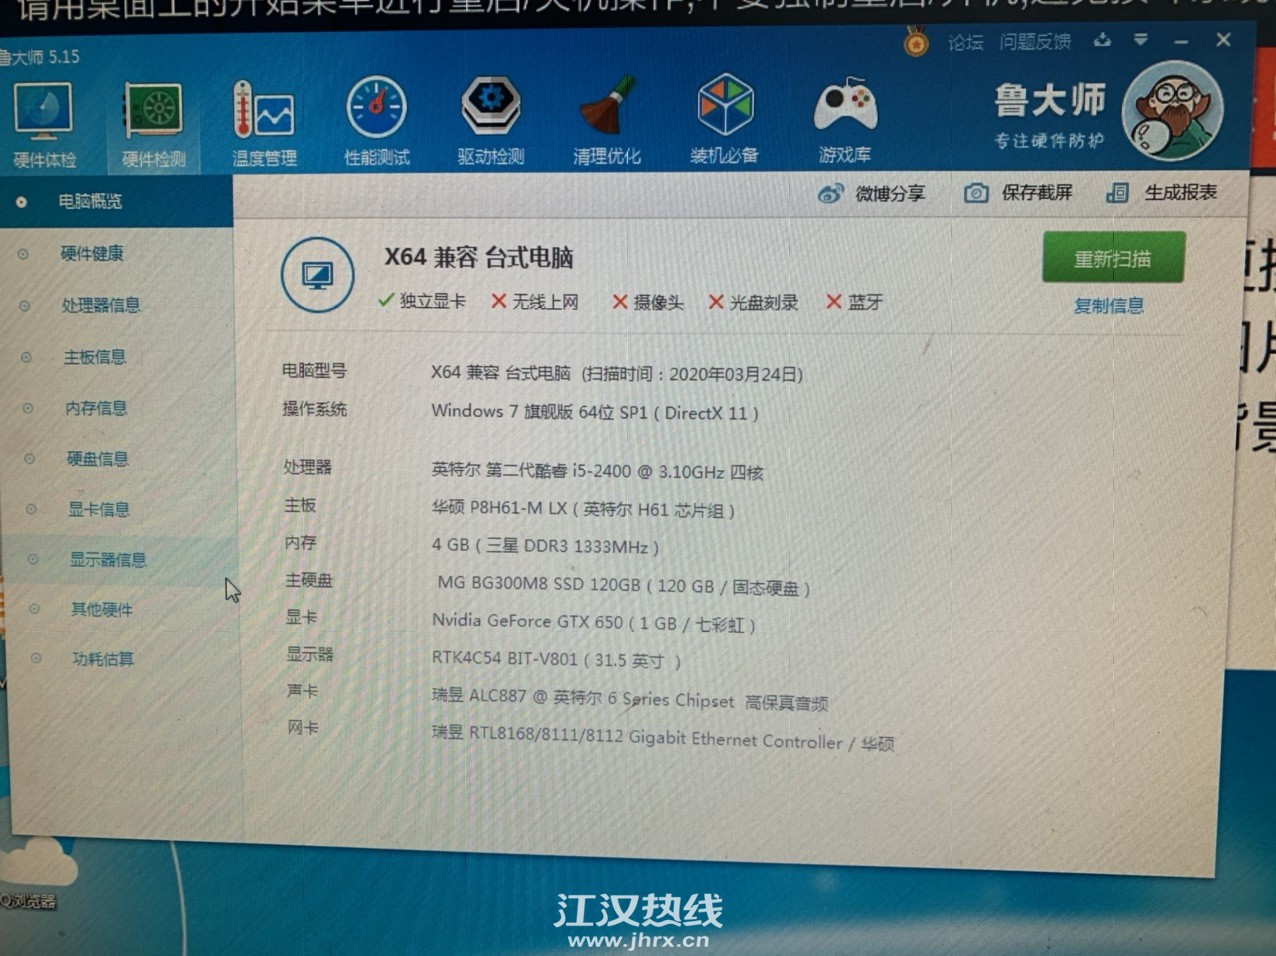
Task: Click the i5-2400 processor value
Action: point(598,471)
